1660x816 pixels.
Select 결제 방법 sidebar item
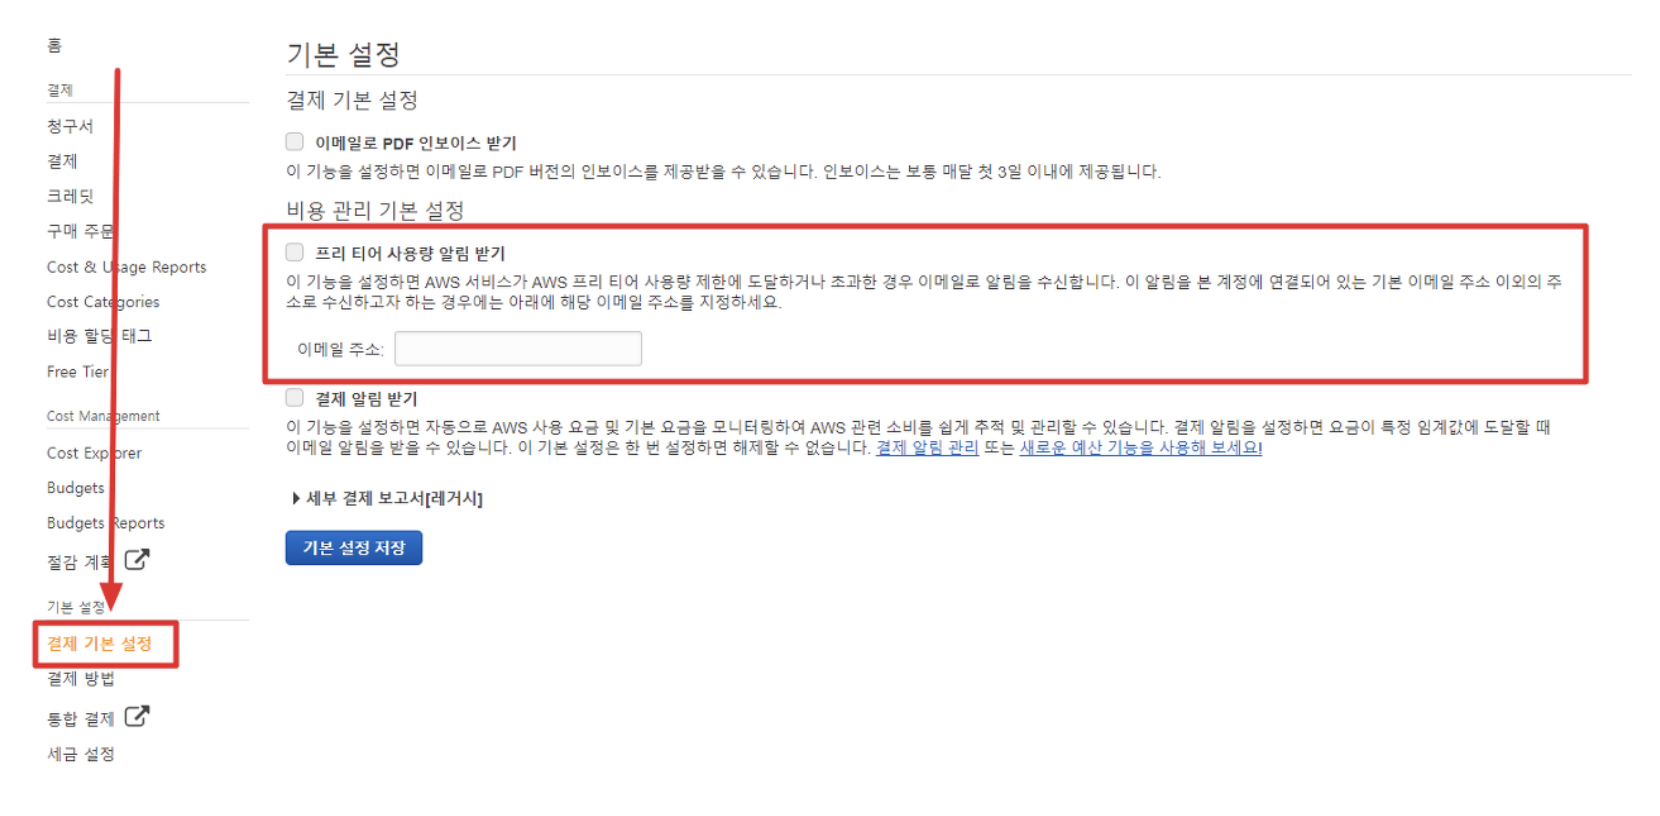(81, 679)
